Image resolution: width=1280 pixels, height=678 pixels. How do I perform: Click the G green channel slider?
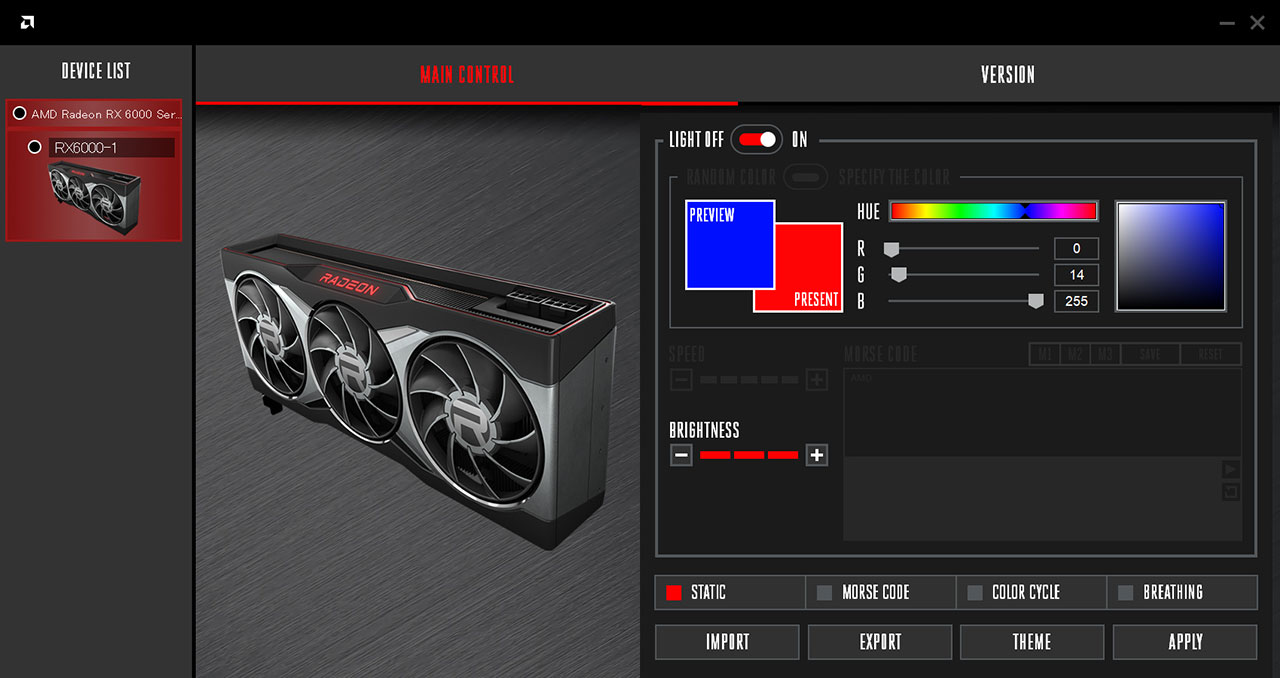pyautogui.click(x=963, y=274)
